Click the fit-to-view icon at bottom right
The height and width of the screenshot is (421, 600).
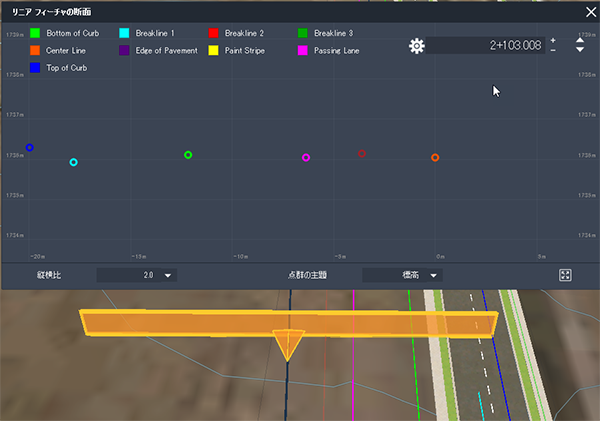coord(565,275)
